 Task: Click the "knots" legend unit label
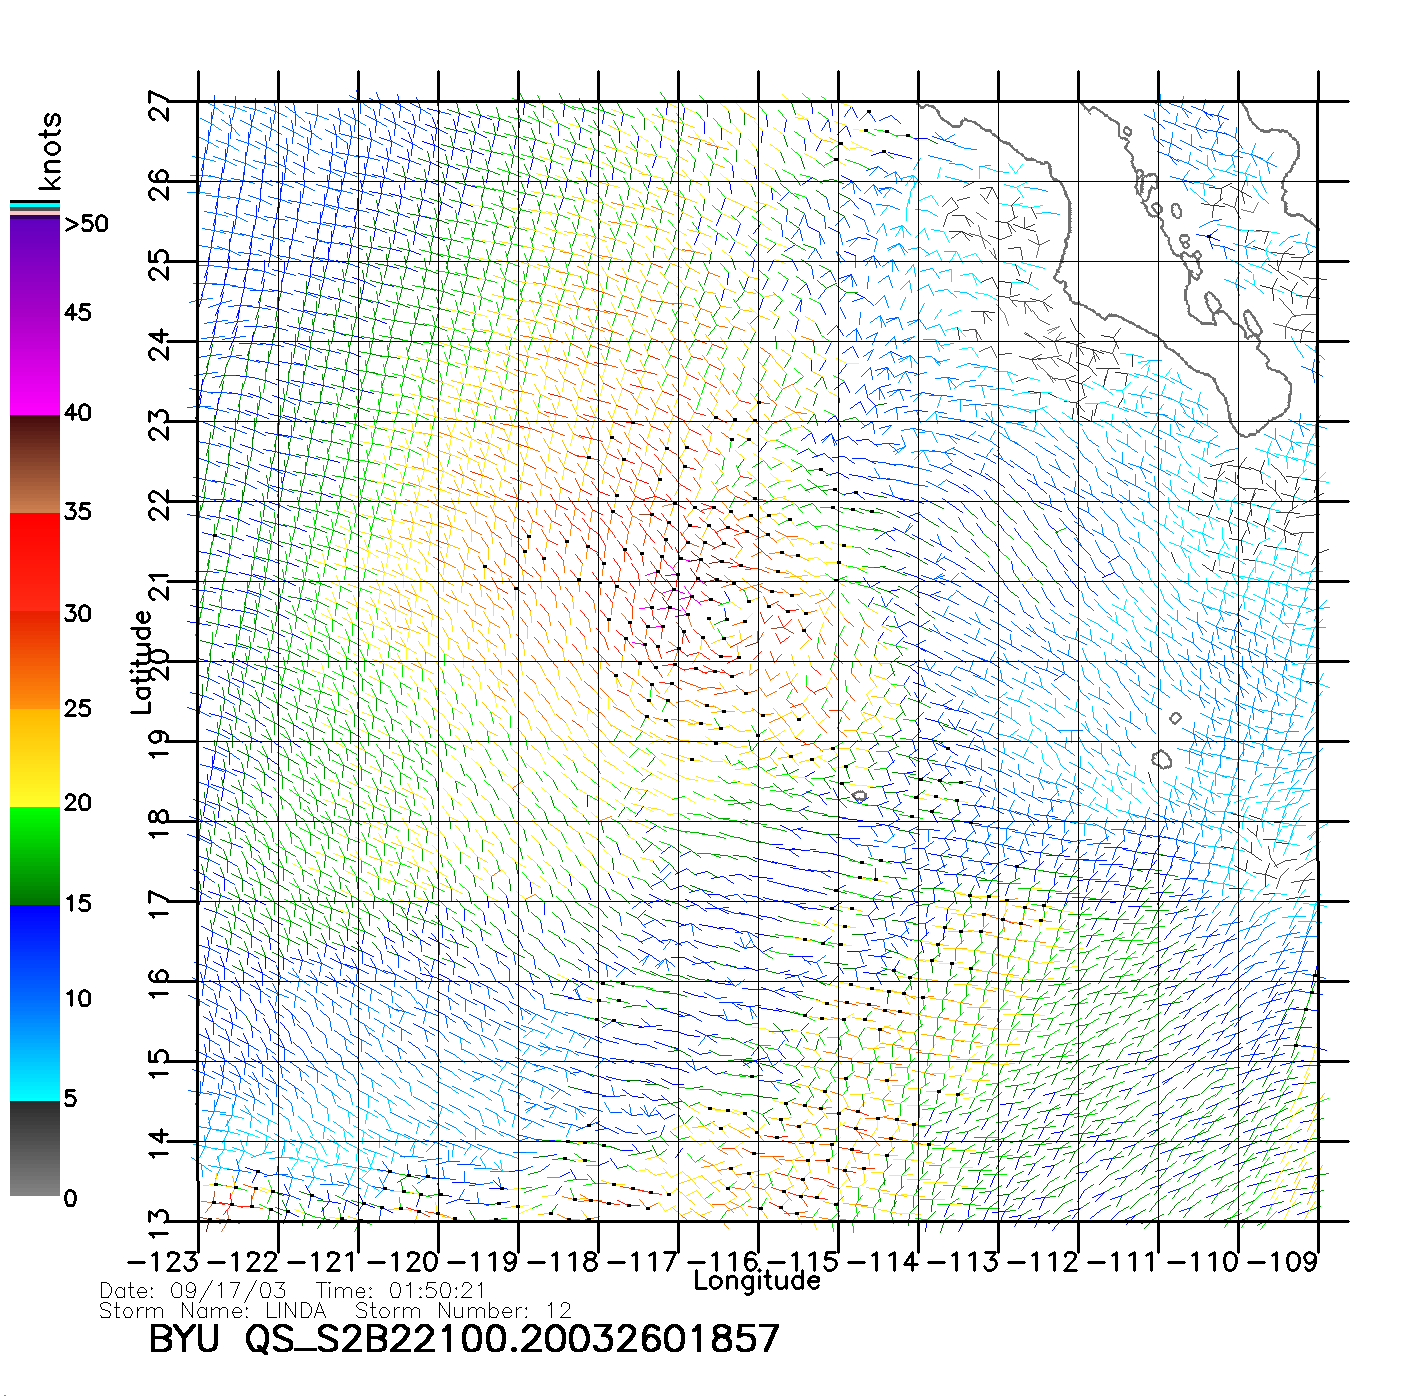pyautogui.click(x=50, y=151)
